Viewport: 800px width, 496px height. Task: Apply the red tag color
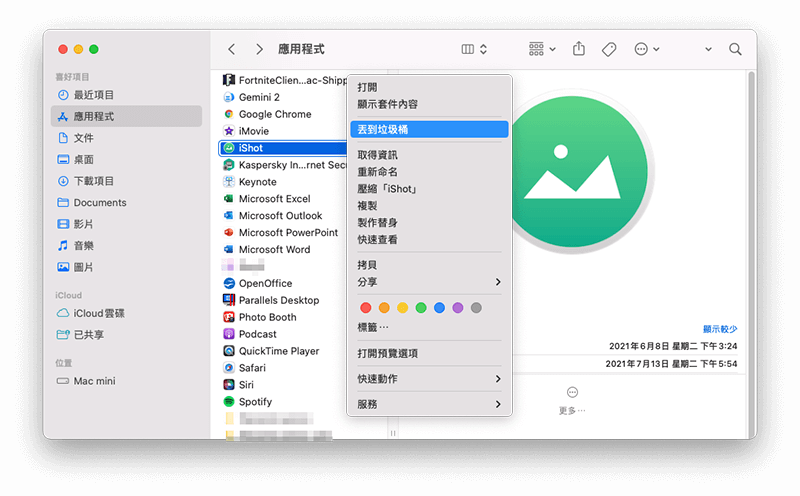[366, 308]
